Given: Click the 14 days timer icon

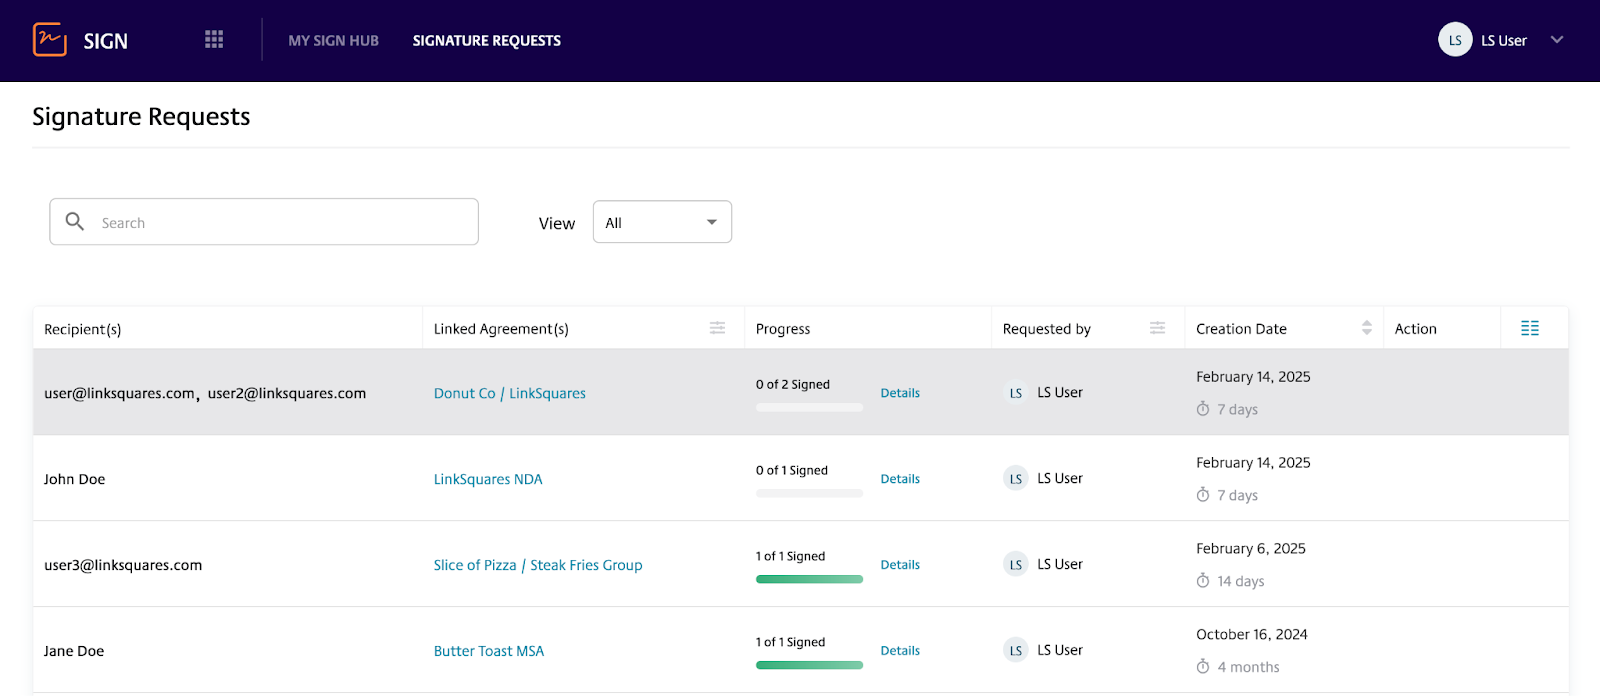Looking at the screenshot, I should click(x=1203, y=581).
